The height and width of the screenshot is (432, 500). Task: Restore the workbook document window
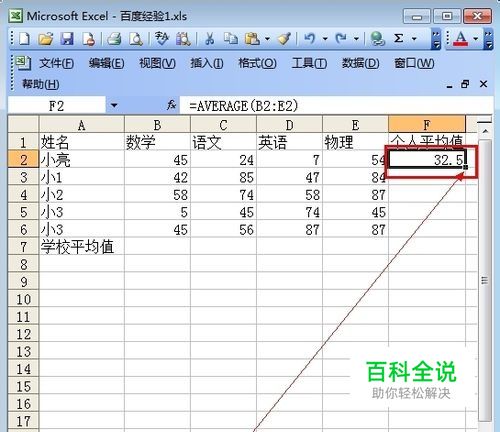[465, 84]
